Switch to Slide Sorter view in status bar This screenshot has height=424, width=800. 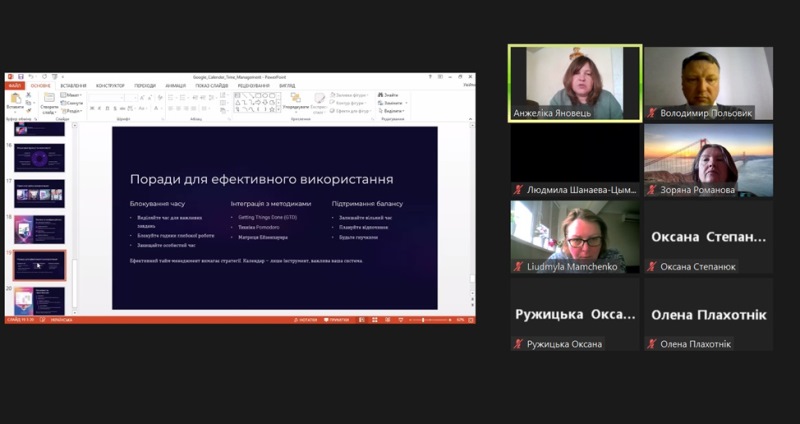[374, 320]
